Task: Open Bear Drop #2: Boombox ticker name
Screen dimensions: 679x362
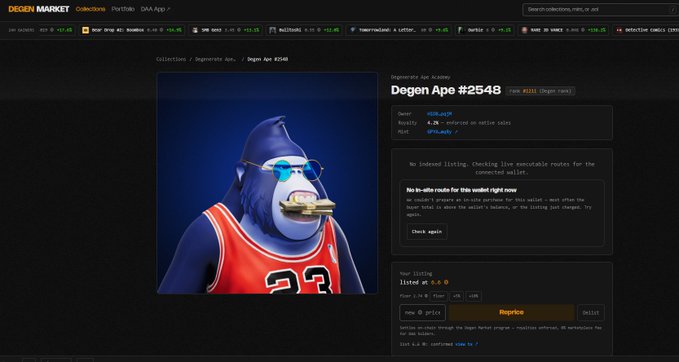Action: point(118,30)
